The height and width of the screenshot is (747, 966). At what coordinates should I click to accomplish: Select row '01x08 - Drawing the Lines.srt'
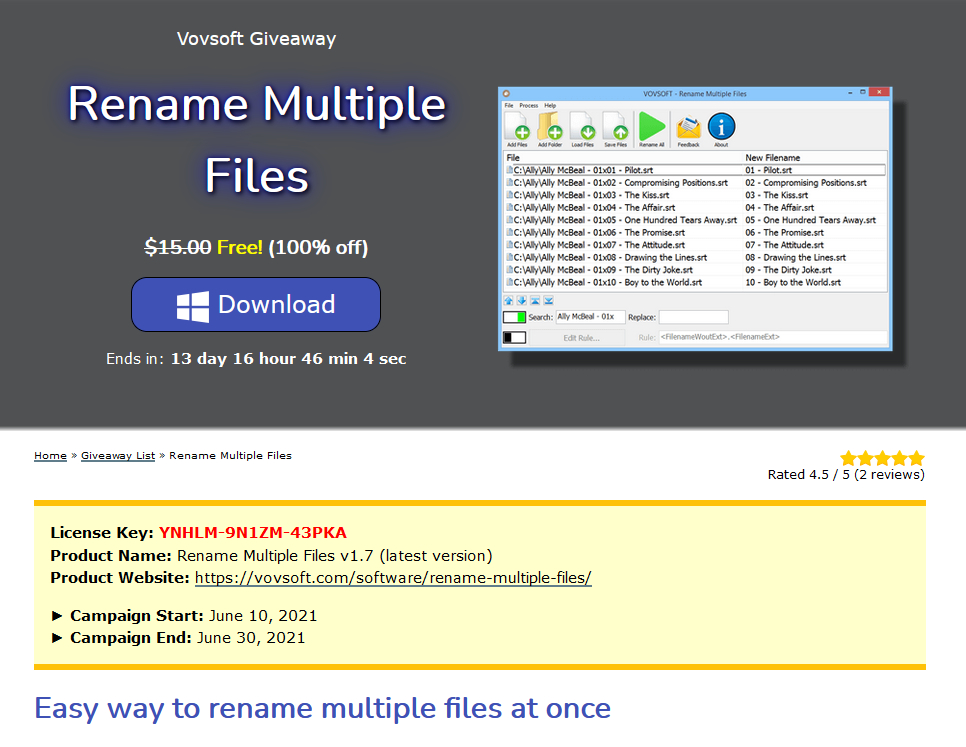696,257
